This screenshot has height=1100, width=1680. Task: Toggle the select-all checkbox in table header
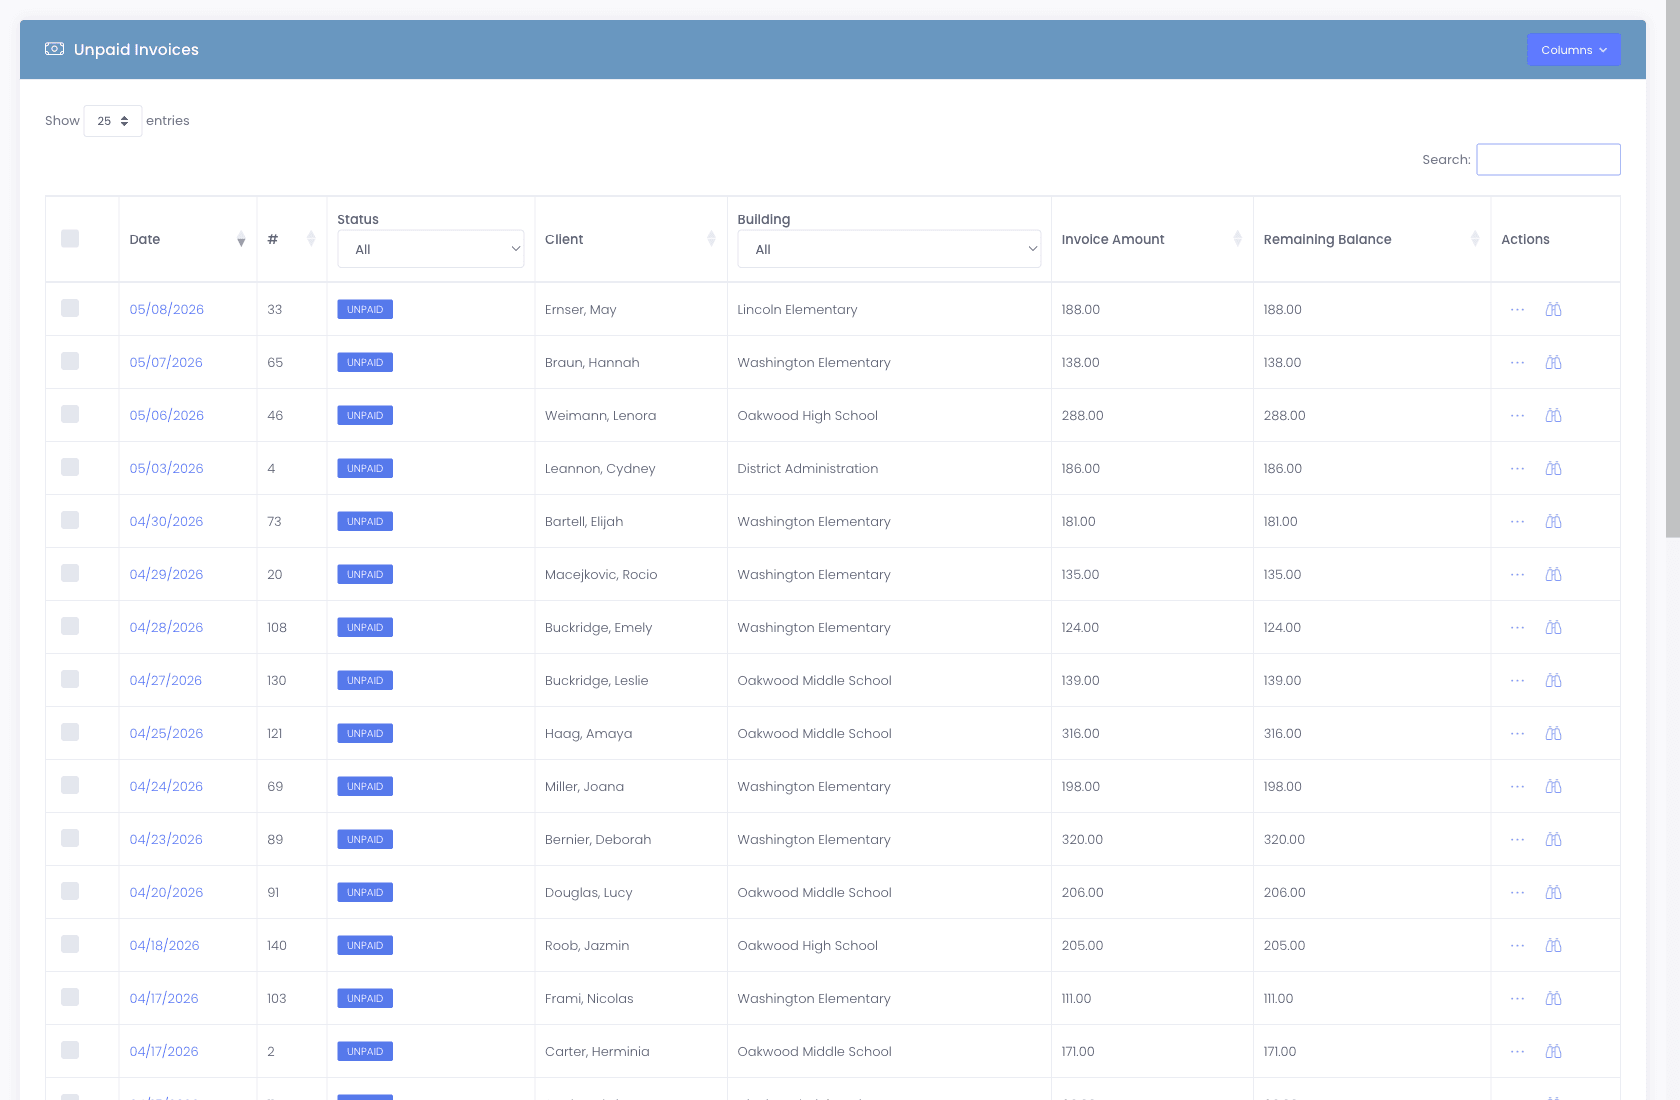tap(70, 238)
